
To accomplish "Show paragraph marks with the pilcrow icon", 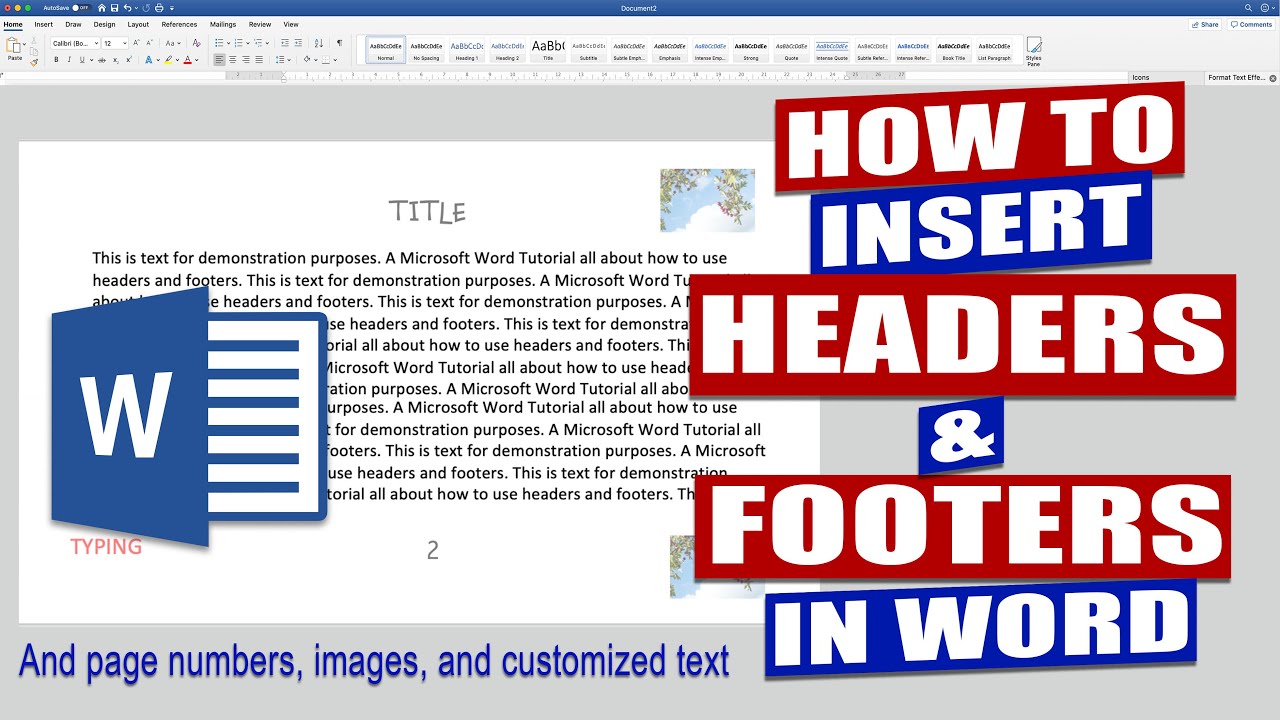I will coord(340,43).
